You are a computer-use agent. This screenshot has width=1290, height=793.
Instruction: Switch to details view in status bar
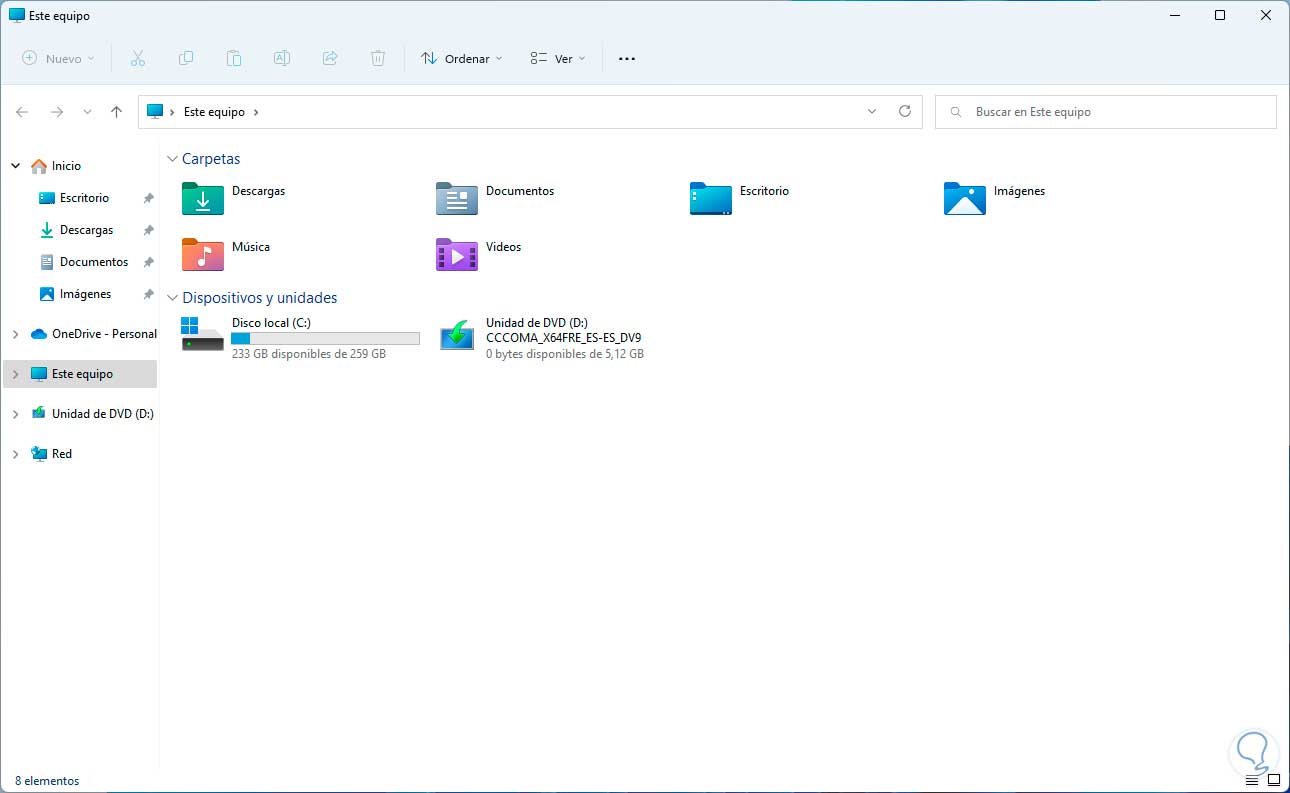(1252, 780)
